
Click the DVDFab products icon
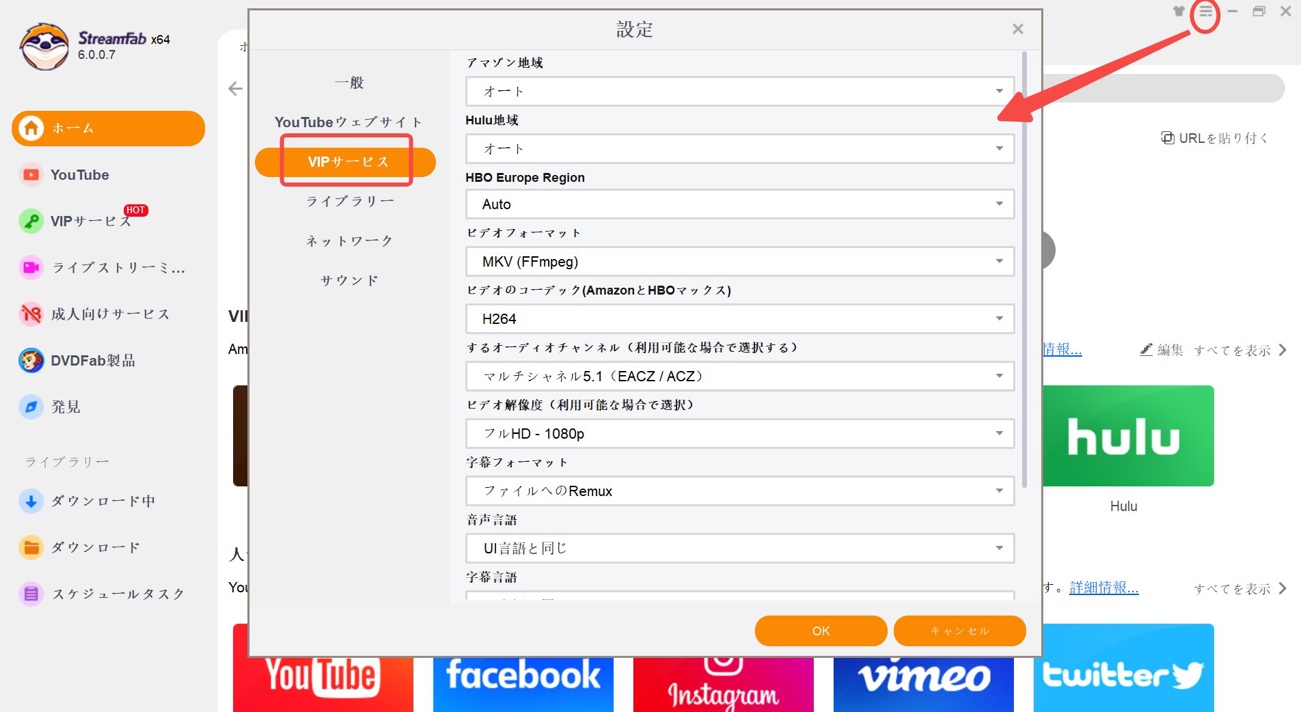[31, 360]
